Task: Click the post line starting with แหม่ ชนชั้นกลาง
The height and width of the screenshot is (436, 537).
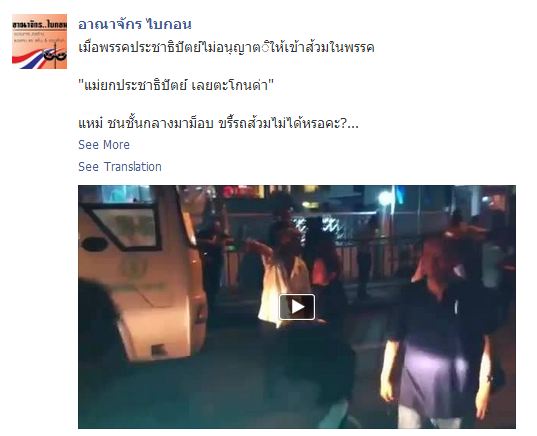Action: pos(218,123)
